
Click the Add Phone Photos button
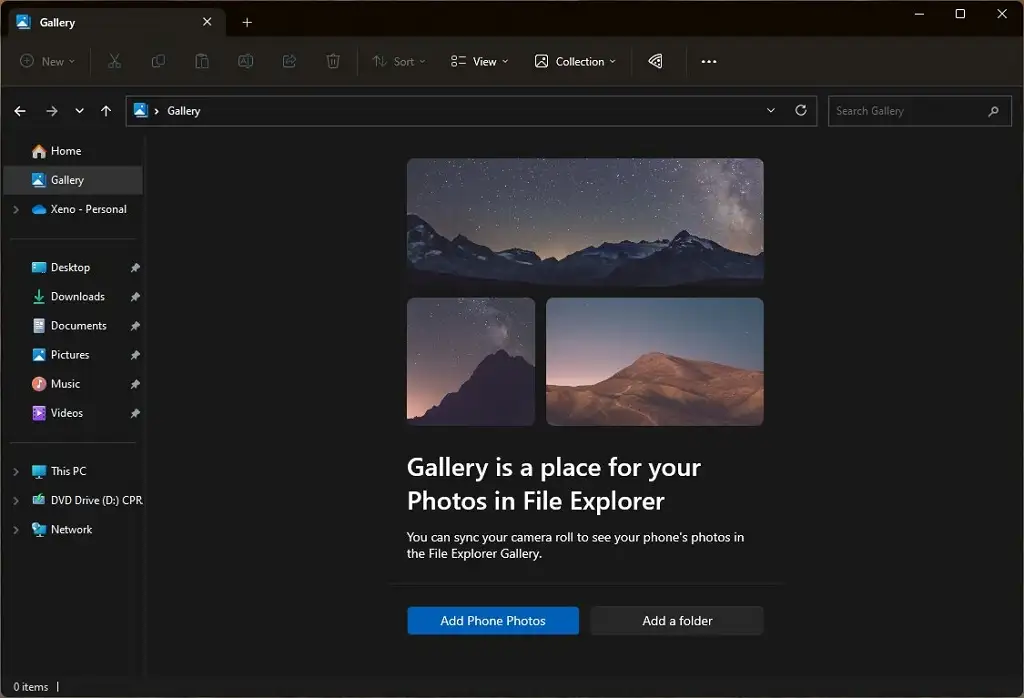492,620
